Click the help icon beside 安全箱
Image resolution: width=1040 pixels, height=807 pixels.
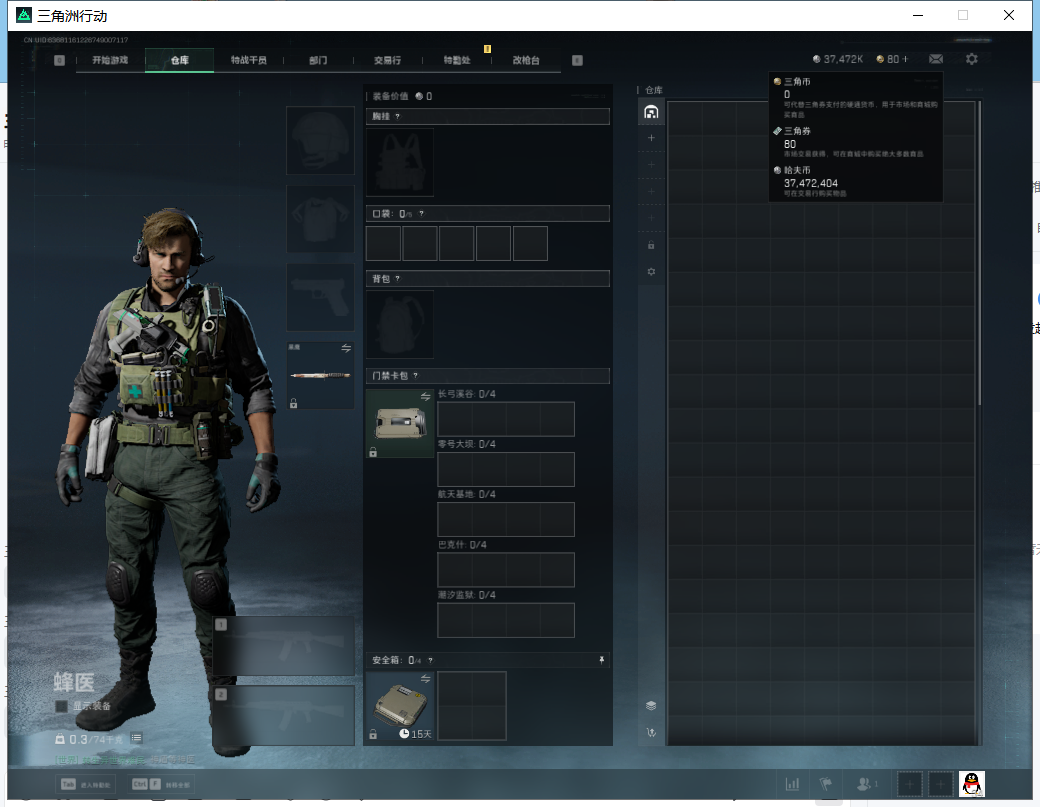pyautogui.click(x=430, y=660)
